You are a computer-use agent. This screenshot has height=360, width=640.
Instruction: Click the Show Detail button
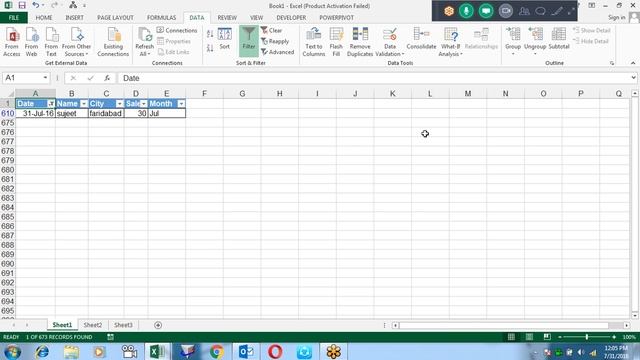tap(591, 30)
